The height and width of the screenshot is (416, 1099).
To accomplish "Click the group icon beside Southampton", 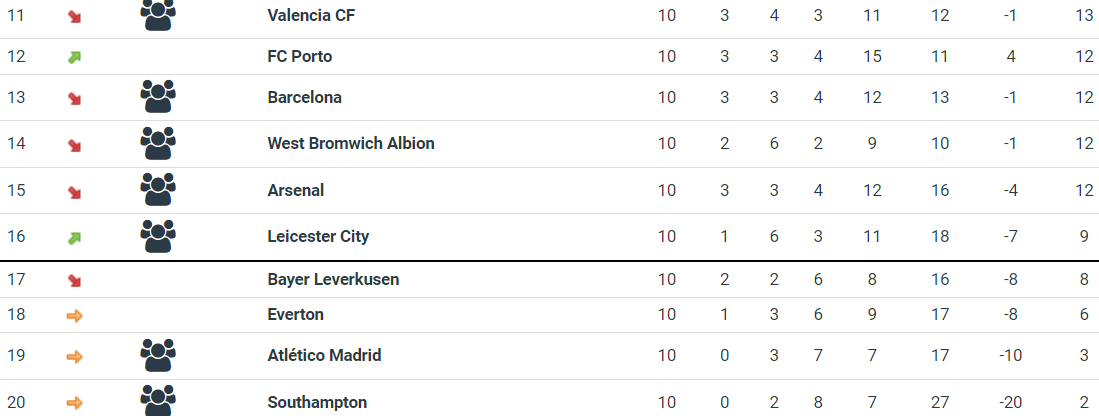I will click(x=158, y=400).
